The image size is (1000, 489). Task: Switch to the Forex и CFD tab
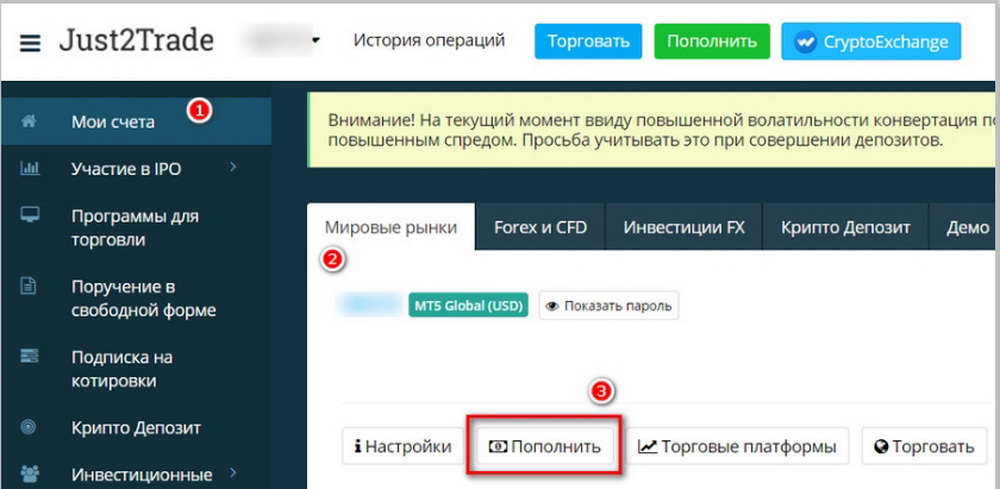[x=540, y=227]
